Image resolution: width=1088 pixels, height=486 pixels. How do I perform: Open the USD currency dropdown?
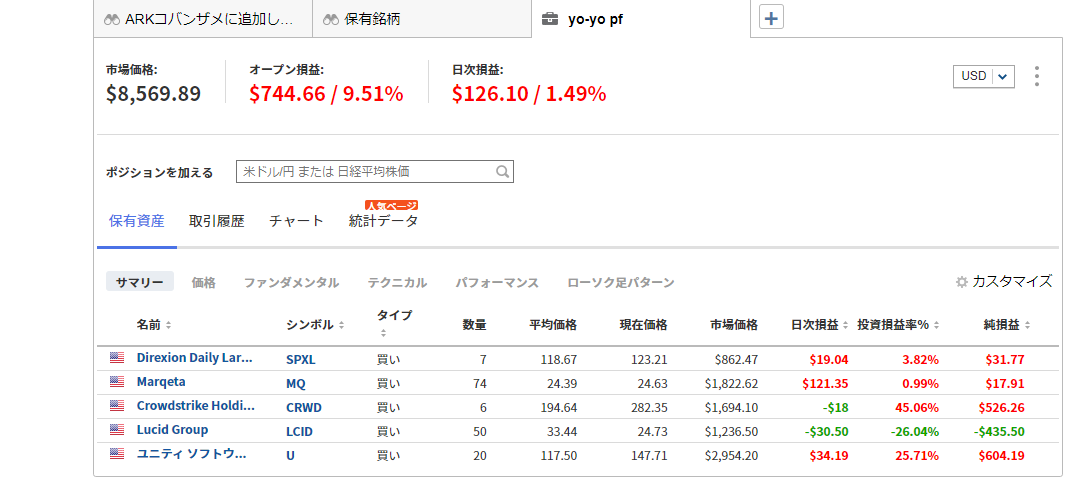983,76
